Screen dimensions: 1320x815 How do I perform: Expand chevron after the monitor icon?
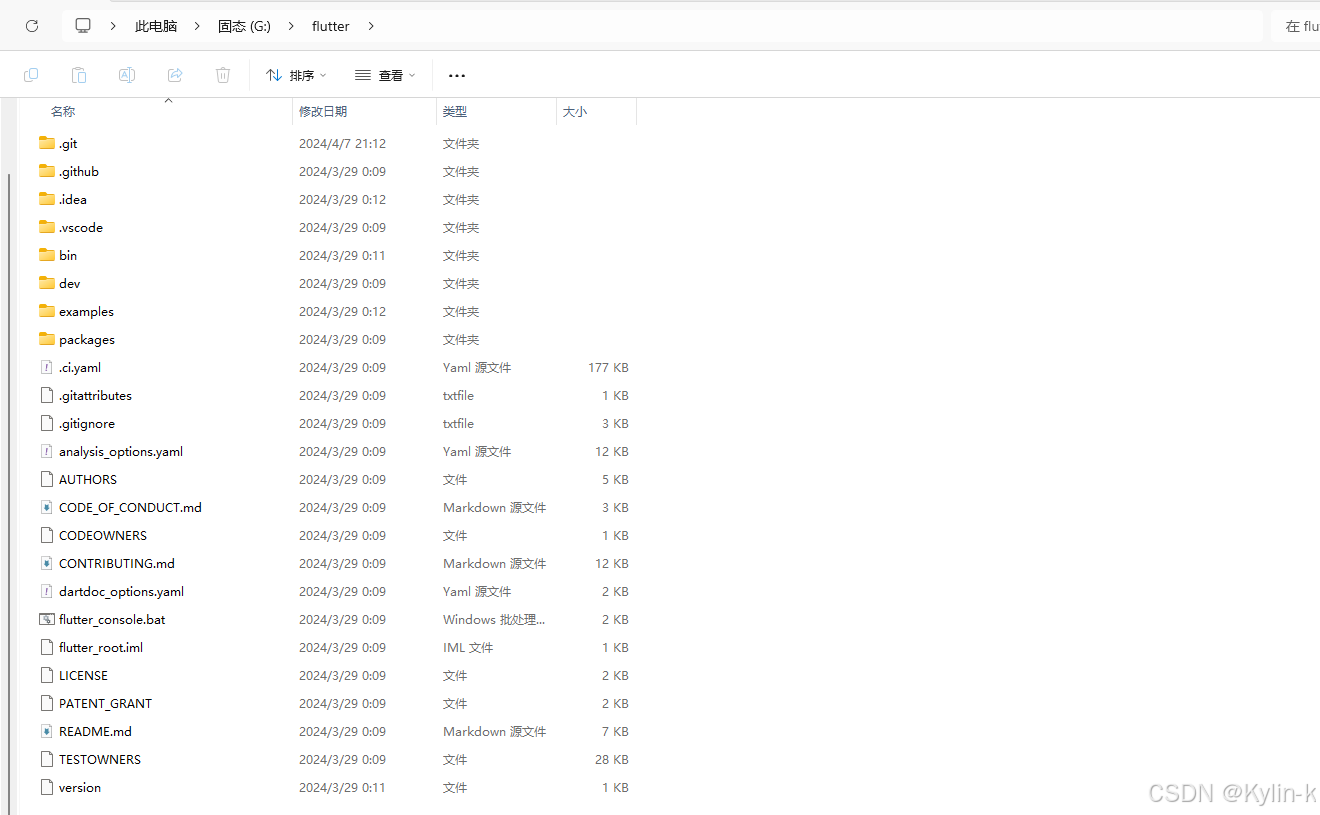(113, 26)
